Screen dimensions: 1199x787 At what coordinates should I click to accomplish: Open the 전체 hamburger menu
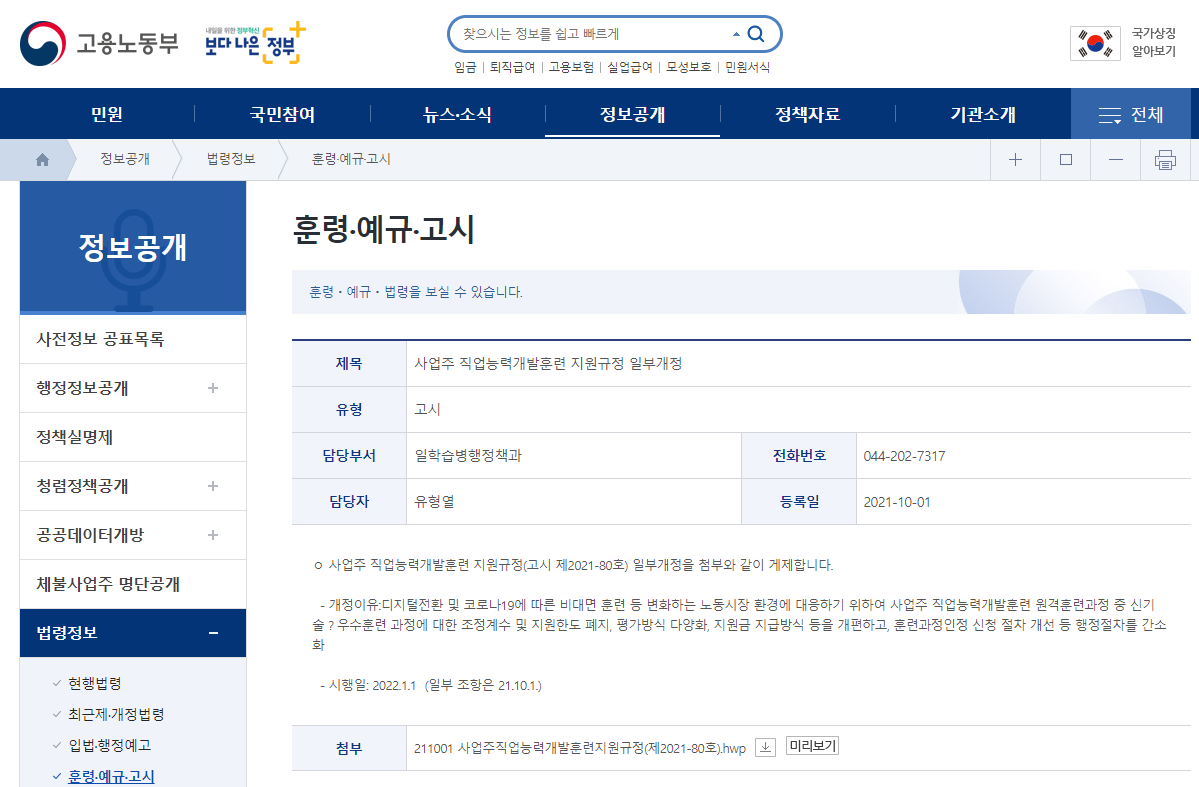1131,115
